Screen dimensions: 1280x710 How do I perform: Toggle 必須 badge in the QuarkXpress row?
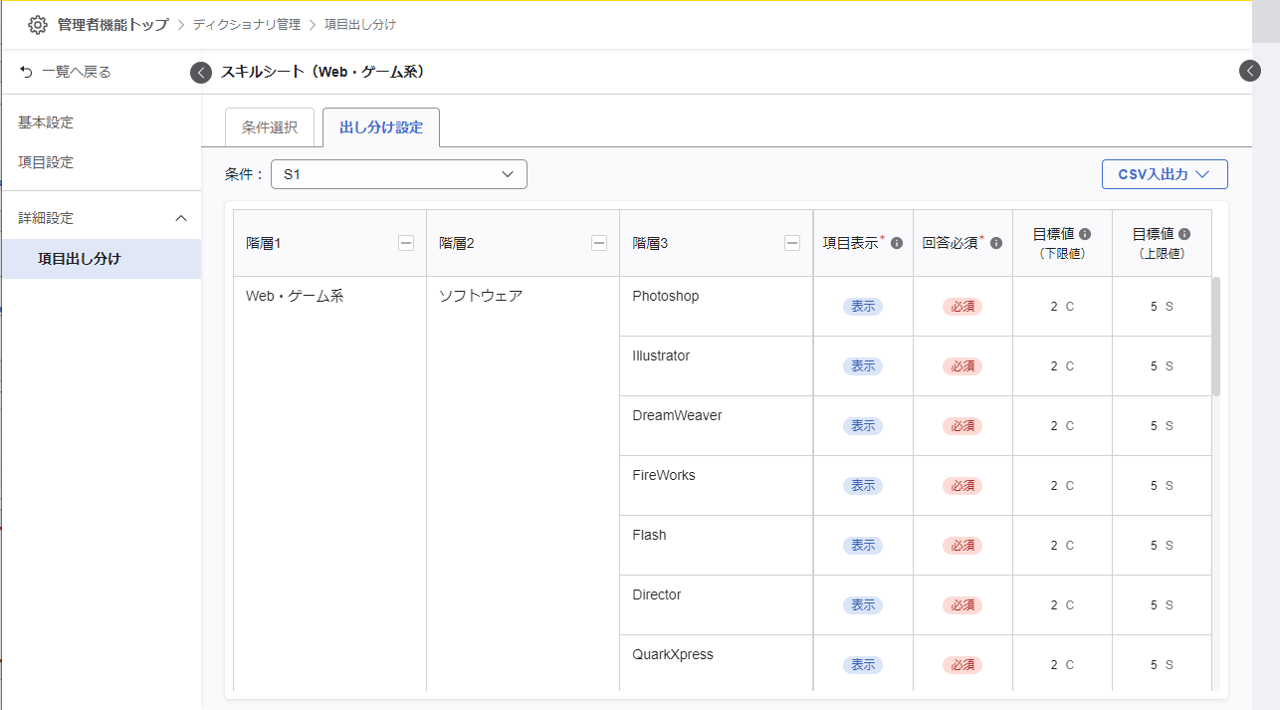pyautogui.click(x=963, y=665)
